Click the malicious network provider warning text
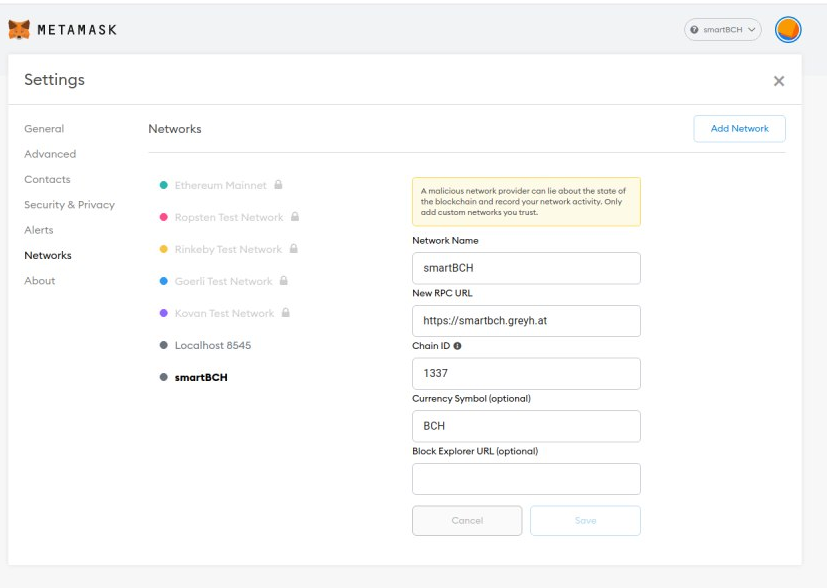Viewport: 827px width, 588px height. [x=523, y=201]
